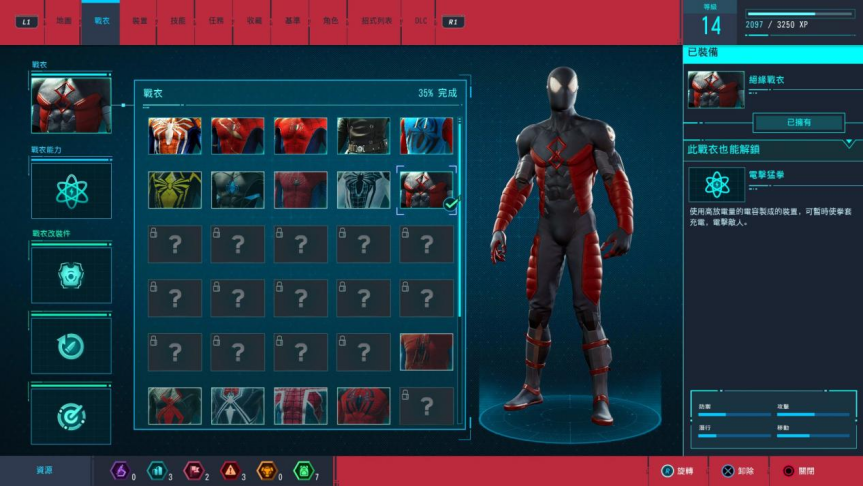The height and width of the screenshot is (486, 863).
Task: Click the orange challenge token icon
Action: (x=267, y=471)
